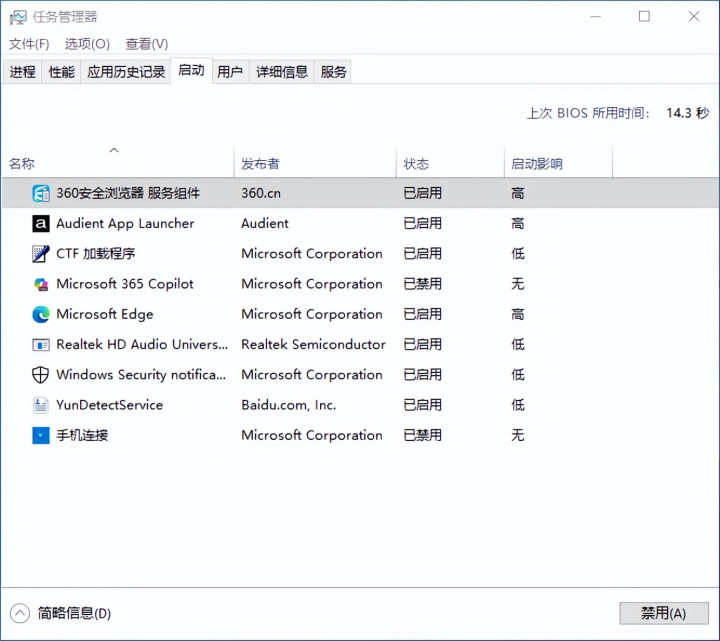Sort entries by 发布者 column
The image size is (720, 641).
click(x=315, y=163)
